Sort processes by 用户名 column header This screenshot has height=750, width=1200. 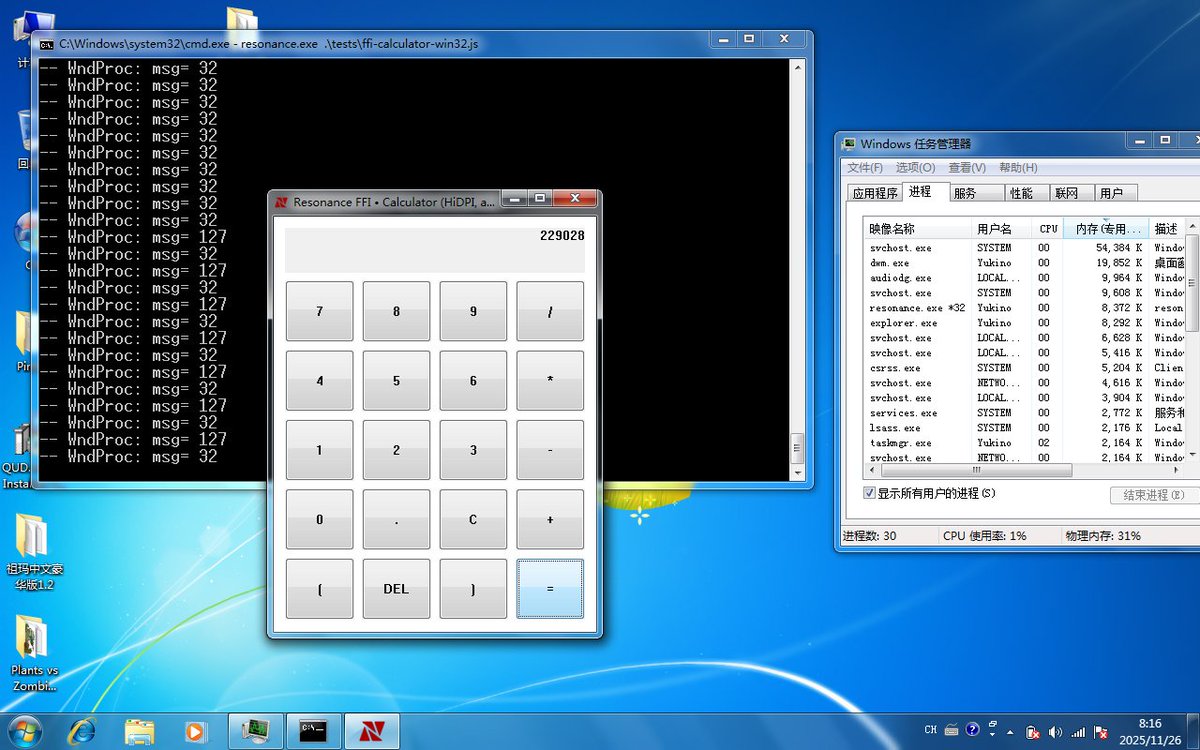click(1001, 229)
